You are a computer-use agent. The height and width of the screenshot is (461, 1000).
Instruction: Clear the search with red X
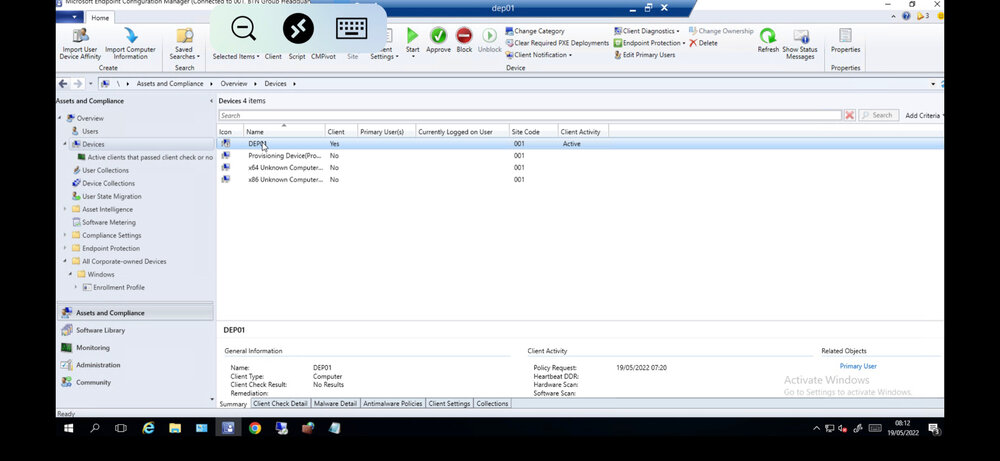click(x=849, y=115)
